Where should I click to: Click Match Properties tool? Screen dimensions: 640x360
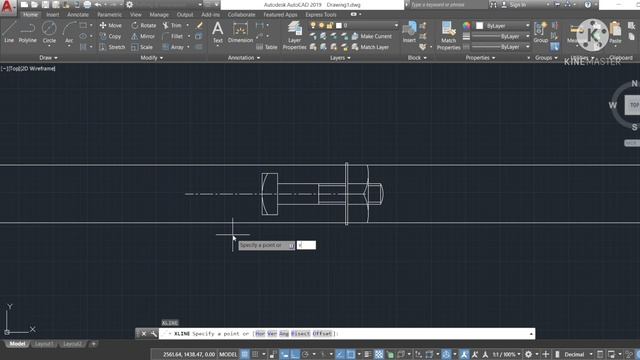coord(448,36)
